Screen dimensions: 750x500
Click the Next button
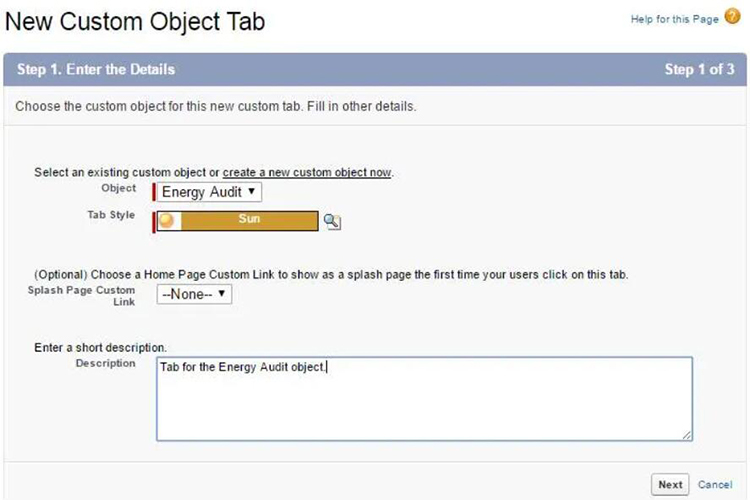coord(670,485)
